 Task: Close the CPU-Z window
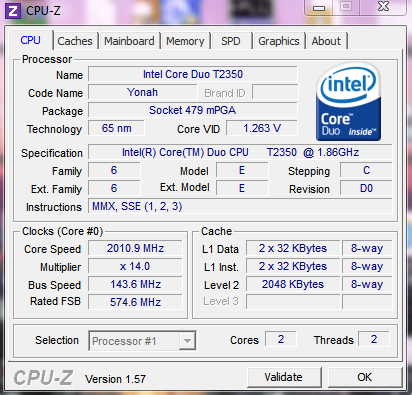(x=384, y=7)
